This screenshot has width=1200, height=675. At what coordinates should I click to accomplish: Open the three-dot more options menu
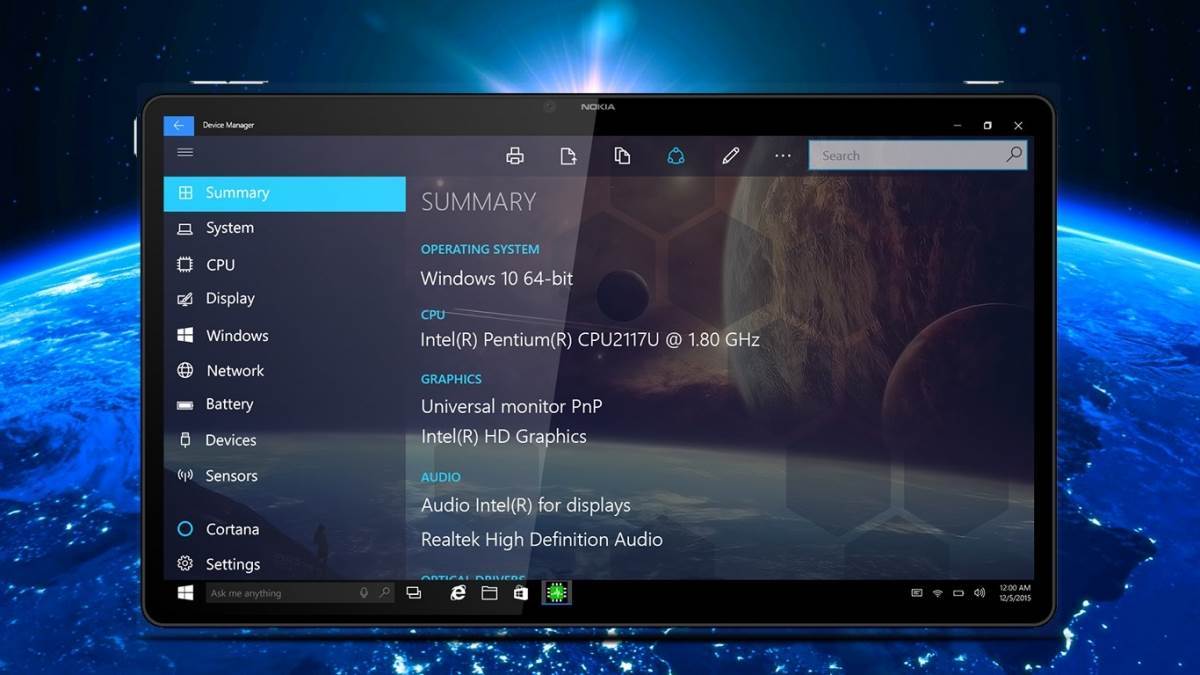[783, 156]
